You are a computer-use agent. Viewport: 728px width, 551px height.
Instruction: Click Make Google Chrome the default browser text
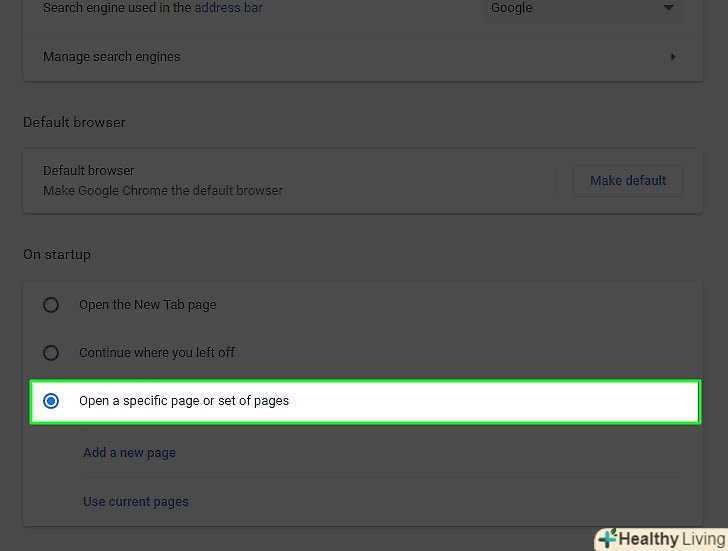point(163,191)
